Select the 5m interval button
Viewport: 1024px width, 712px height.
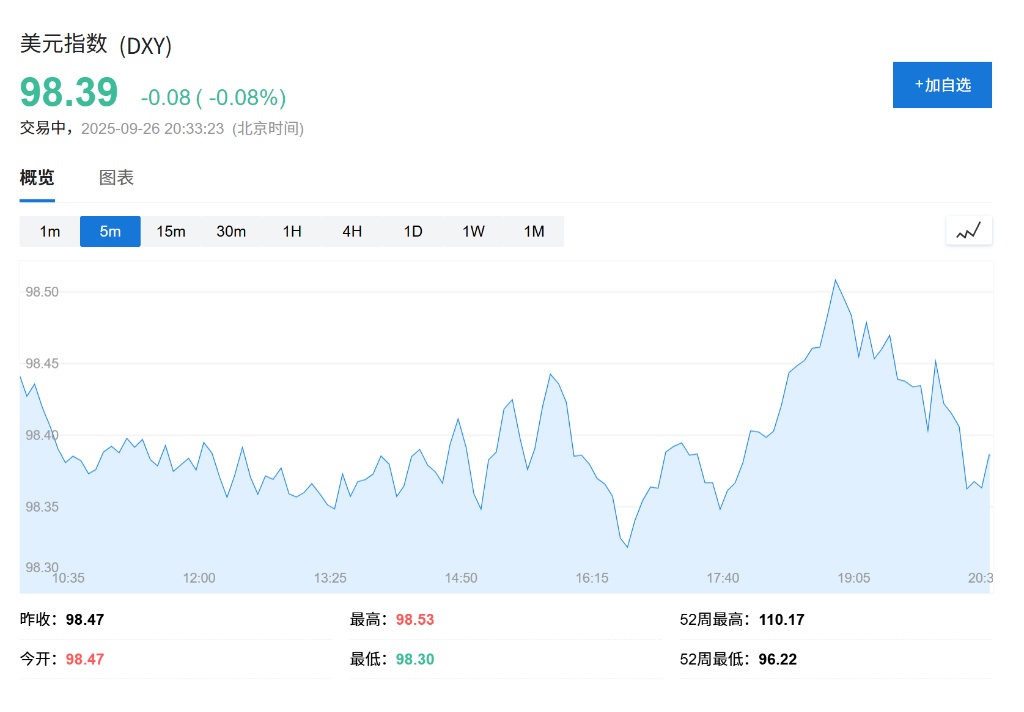[110, 231]
